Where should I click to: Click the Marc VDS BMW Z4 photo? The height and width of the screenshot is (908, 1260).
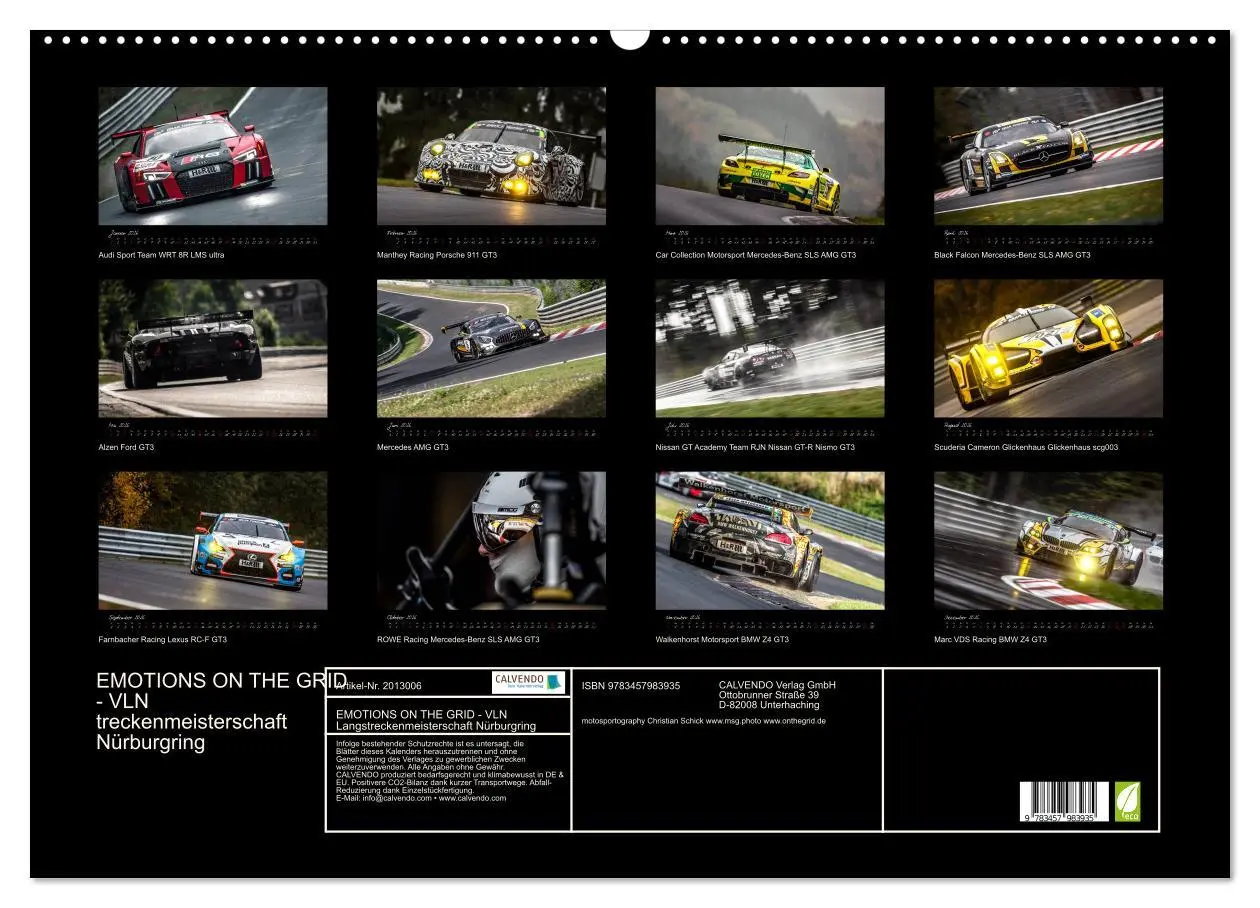click(x=1048, y=541)
